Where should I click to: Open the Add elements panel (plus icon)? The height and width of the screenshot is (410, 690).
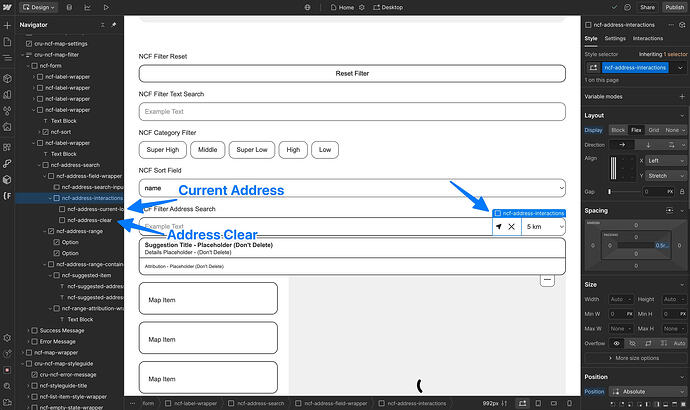pos(7,25)
